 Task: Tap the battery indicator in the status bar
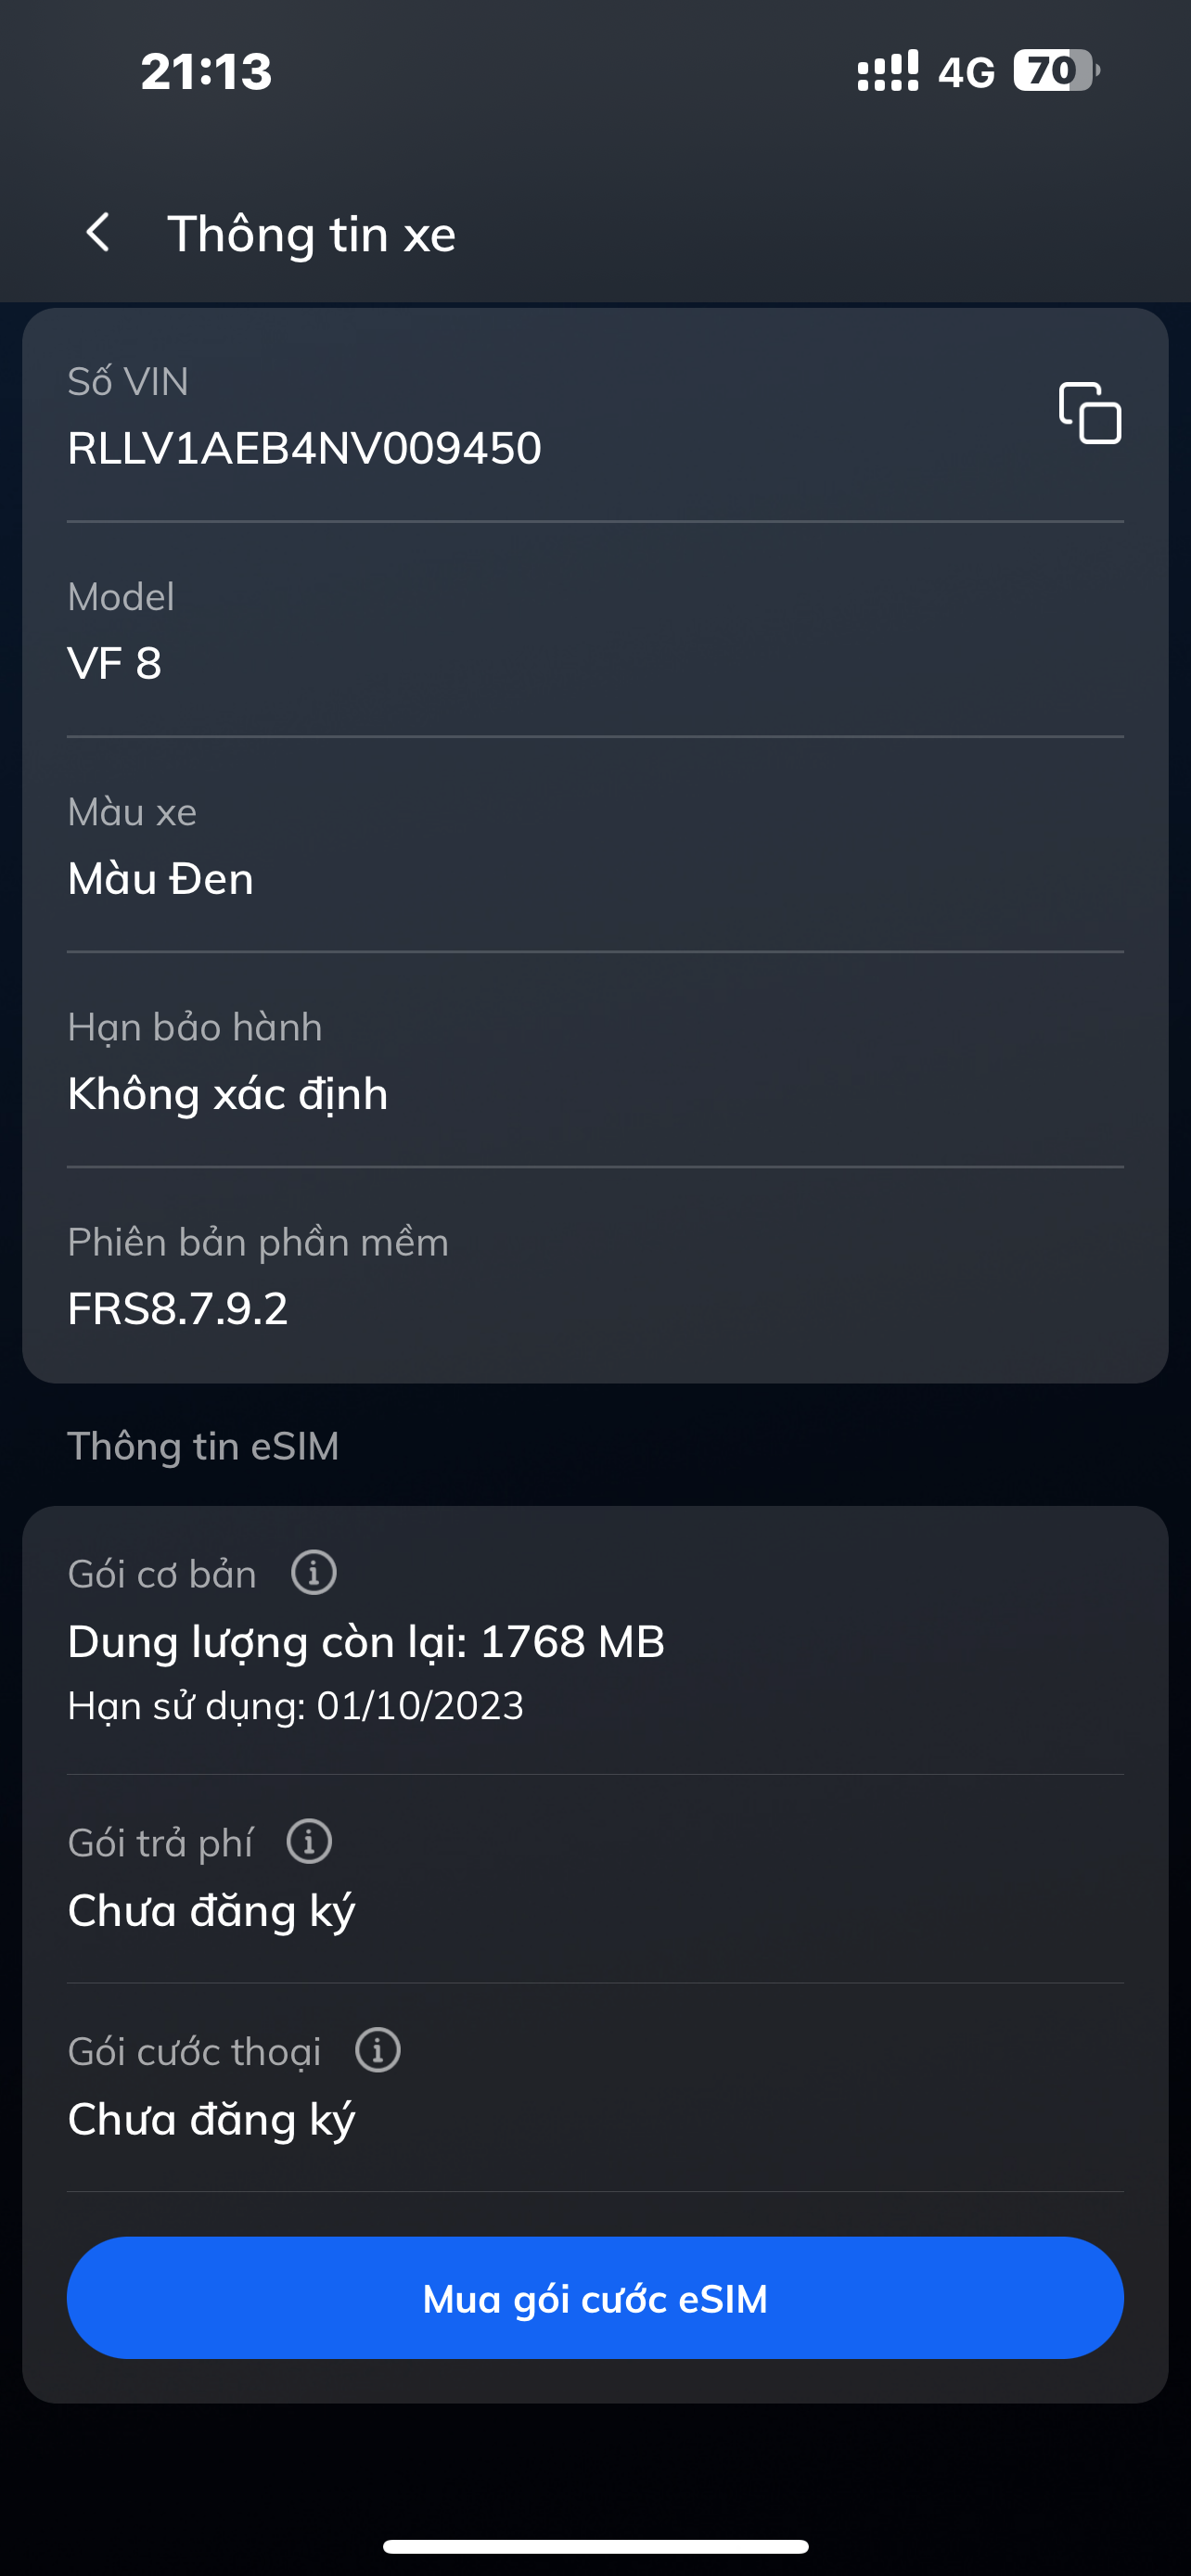1056,71
